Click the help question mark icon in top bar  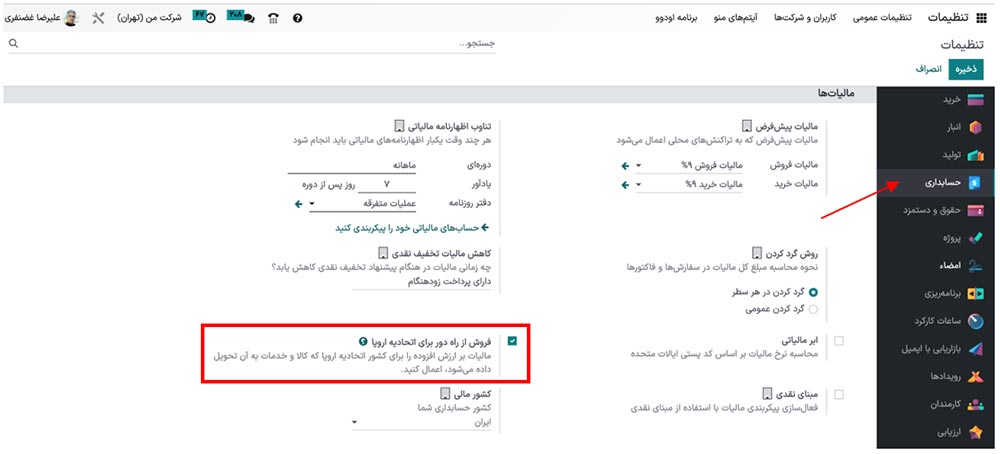tap(297, 18)
